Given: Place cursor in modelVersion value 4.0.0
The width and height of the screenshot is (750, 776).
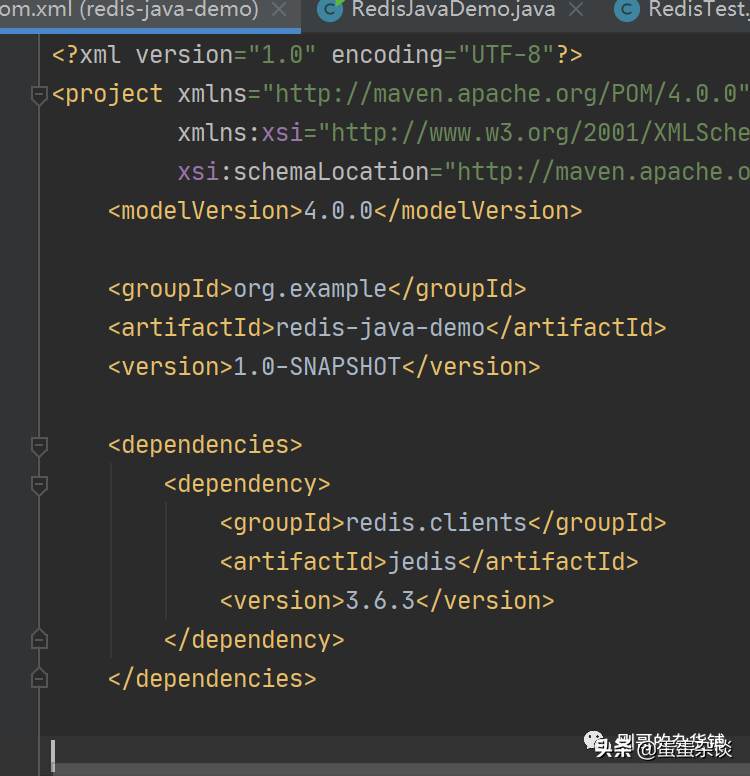Looking at the screenshot, I should pyautogui.click(x=338, y=211).
